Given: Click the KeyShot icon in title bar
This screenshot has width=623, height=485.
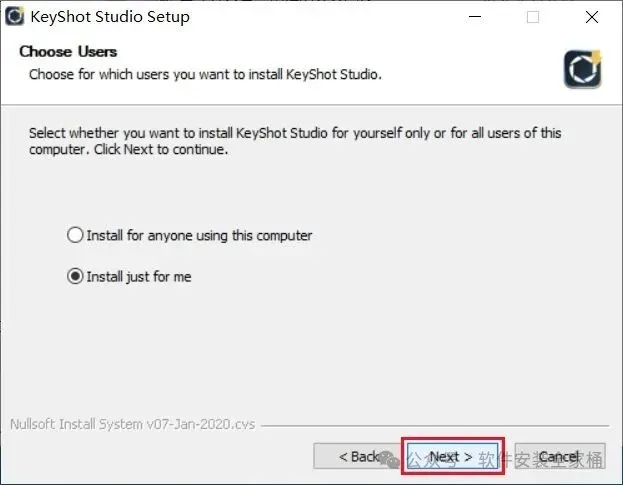Looking at the screenshot, I should pyautogui.click(x=15, y=16).
